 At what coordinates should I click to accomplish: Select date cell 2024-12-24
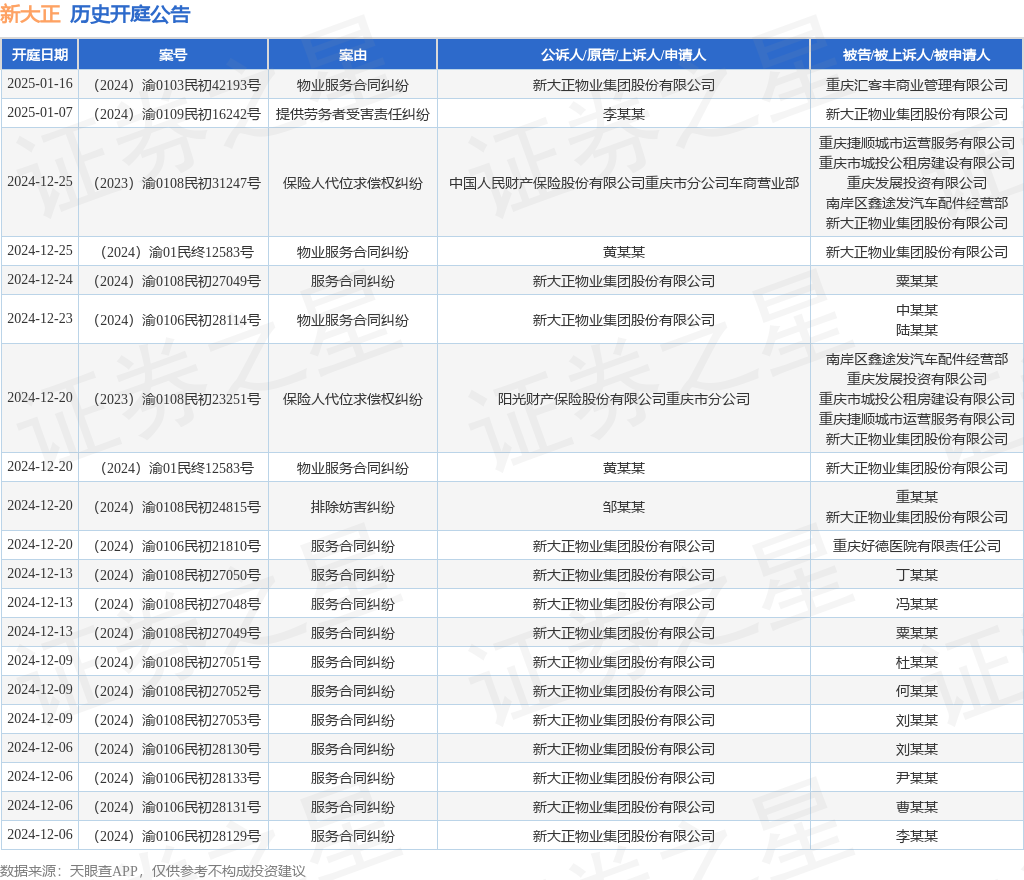tap(40, 280)
